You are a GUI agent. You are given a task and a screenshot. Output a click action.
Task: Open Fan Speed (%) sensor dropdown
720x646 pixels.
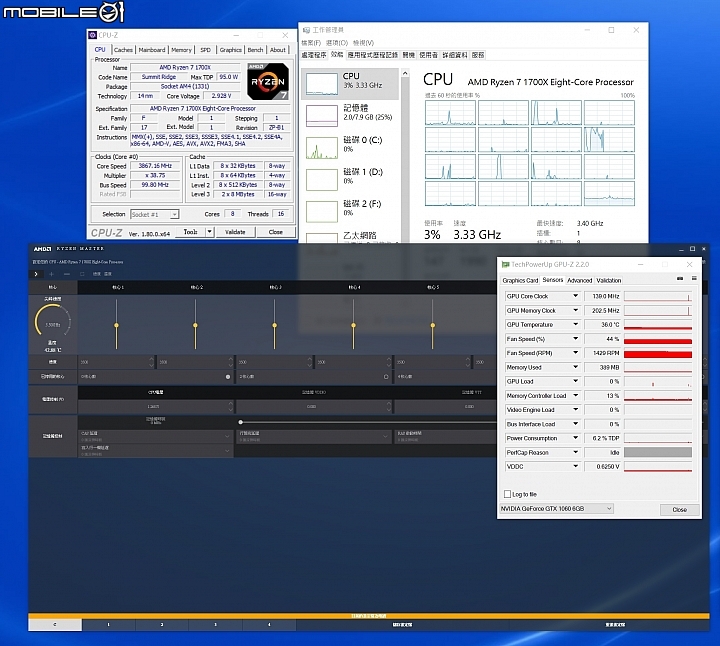coord(575,339)
